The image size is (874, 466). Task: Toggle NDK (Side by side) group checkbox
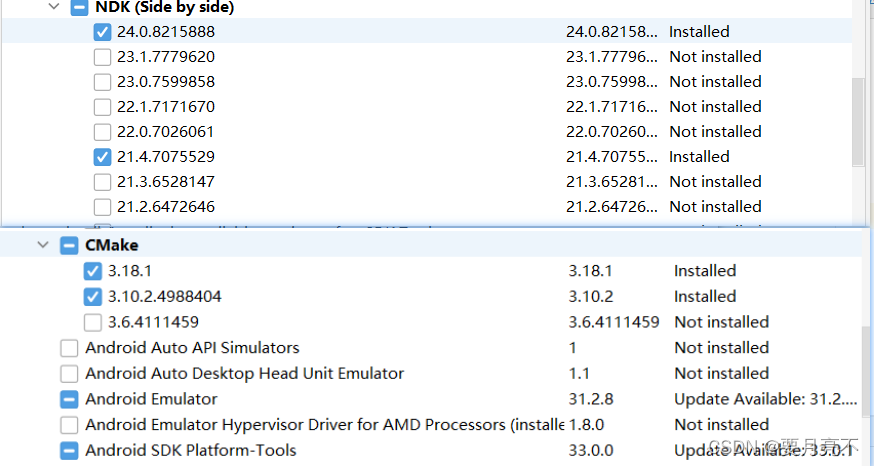click(x=79, y=7)
